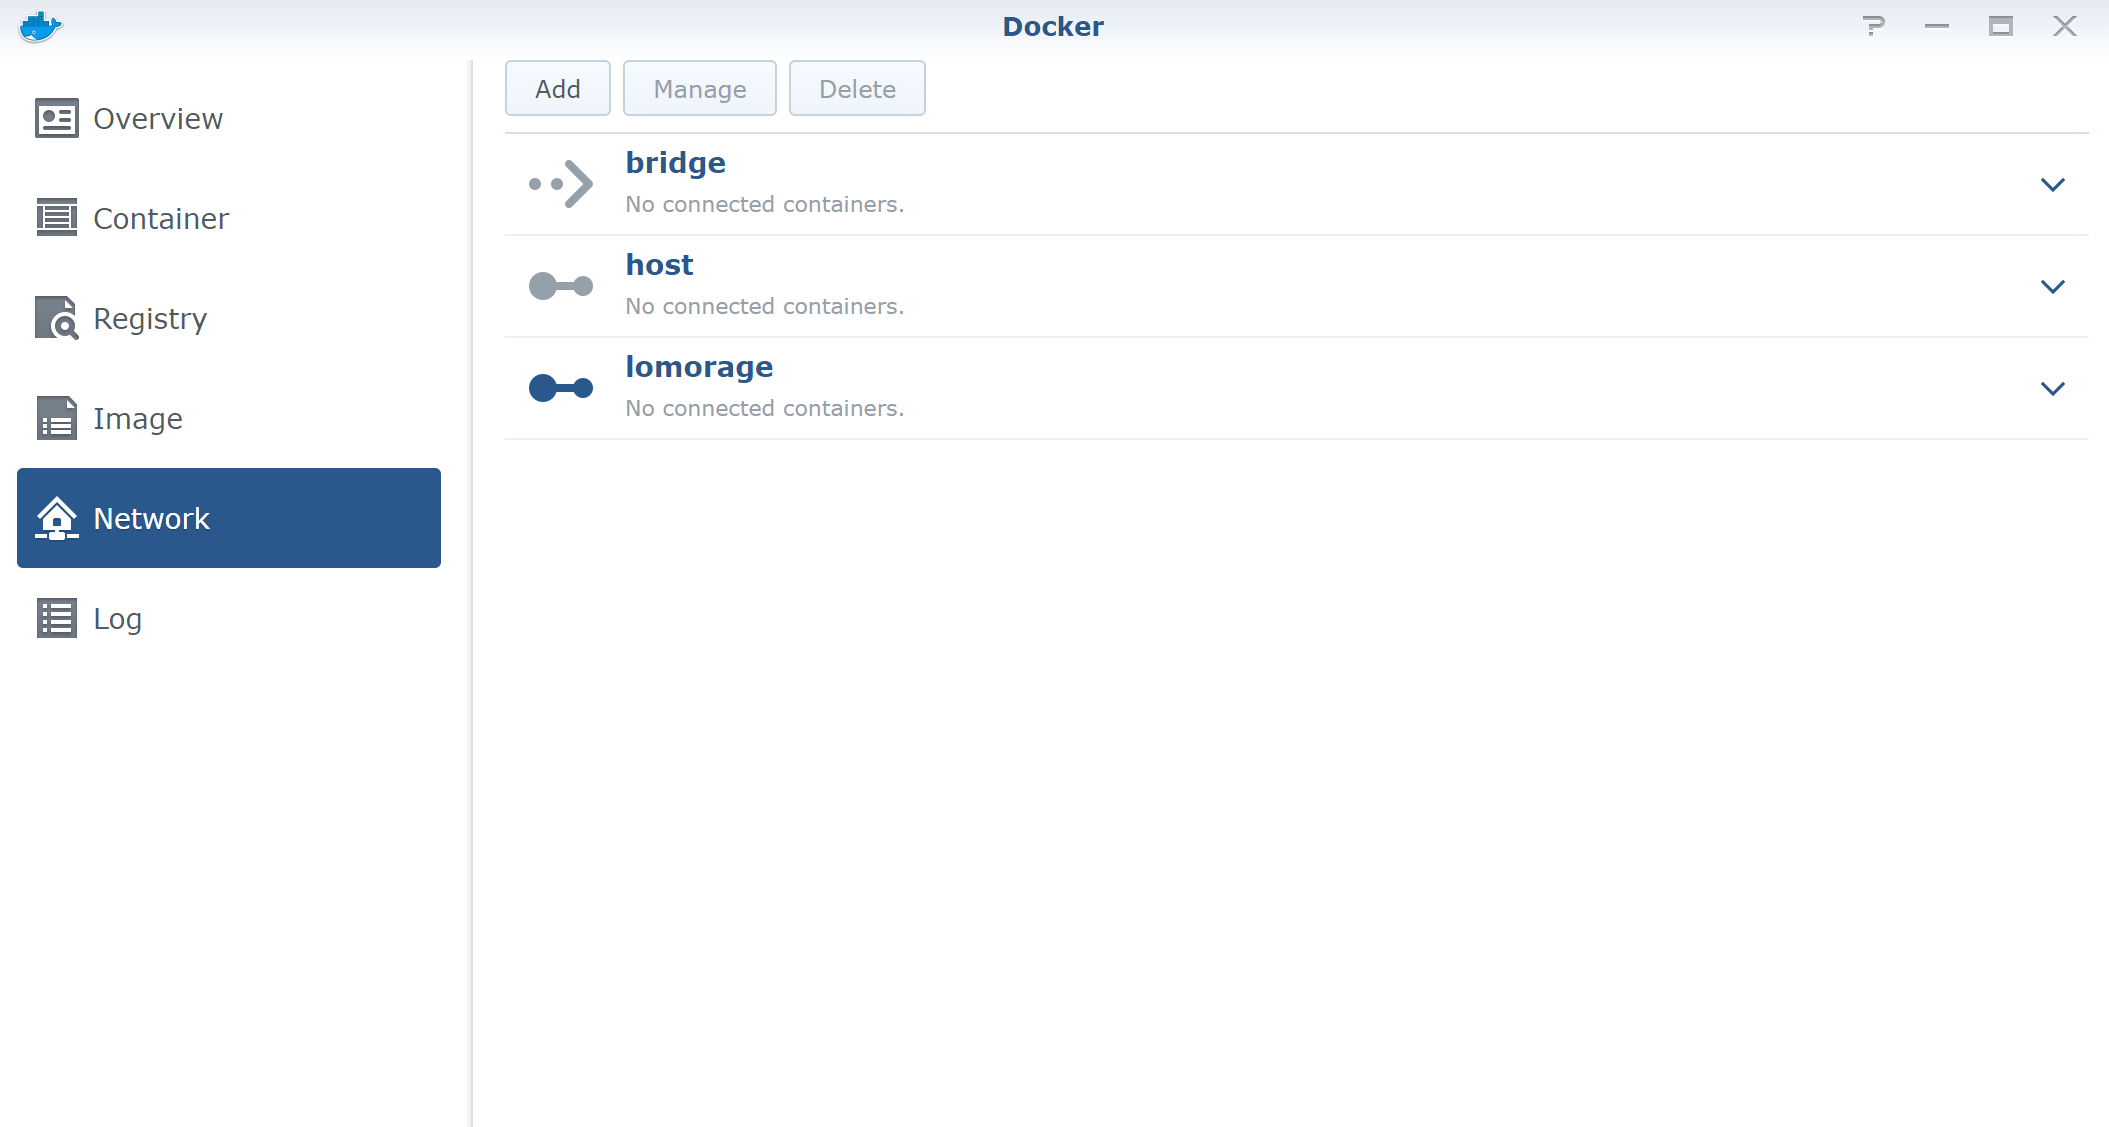Expand the lomorage network details

(x=2053, y=388)
